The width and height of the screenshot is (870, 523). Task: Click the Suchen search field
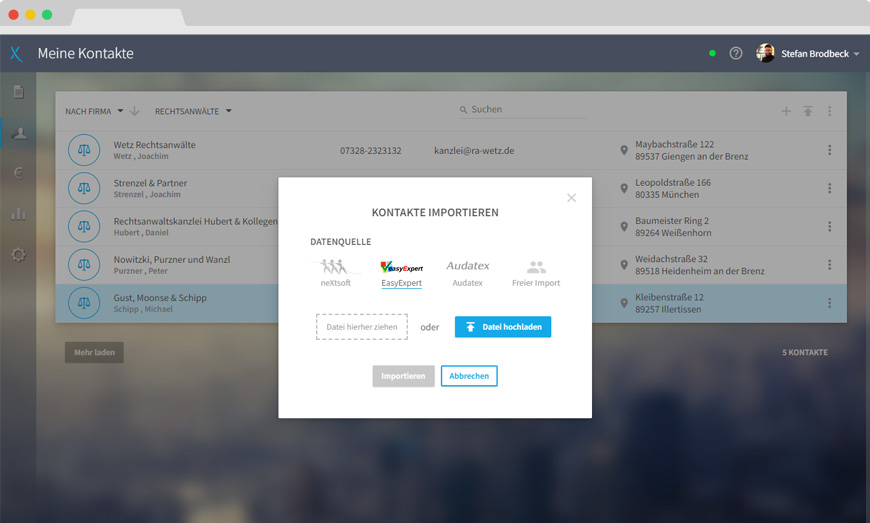pyautogui.click(x=523, y=110)
